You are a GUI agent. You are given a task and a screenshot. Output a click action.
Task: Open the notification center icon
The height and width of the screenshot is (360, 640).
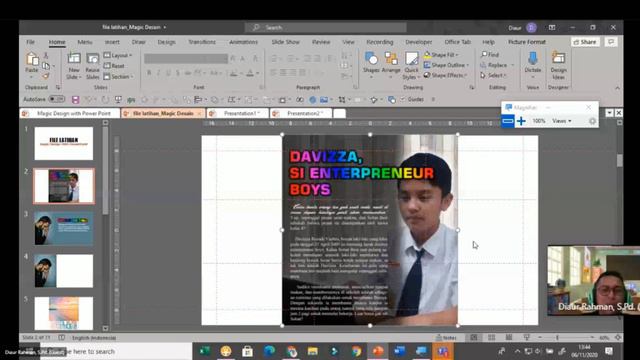609,351
